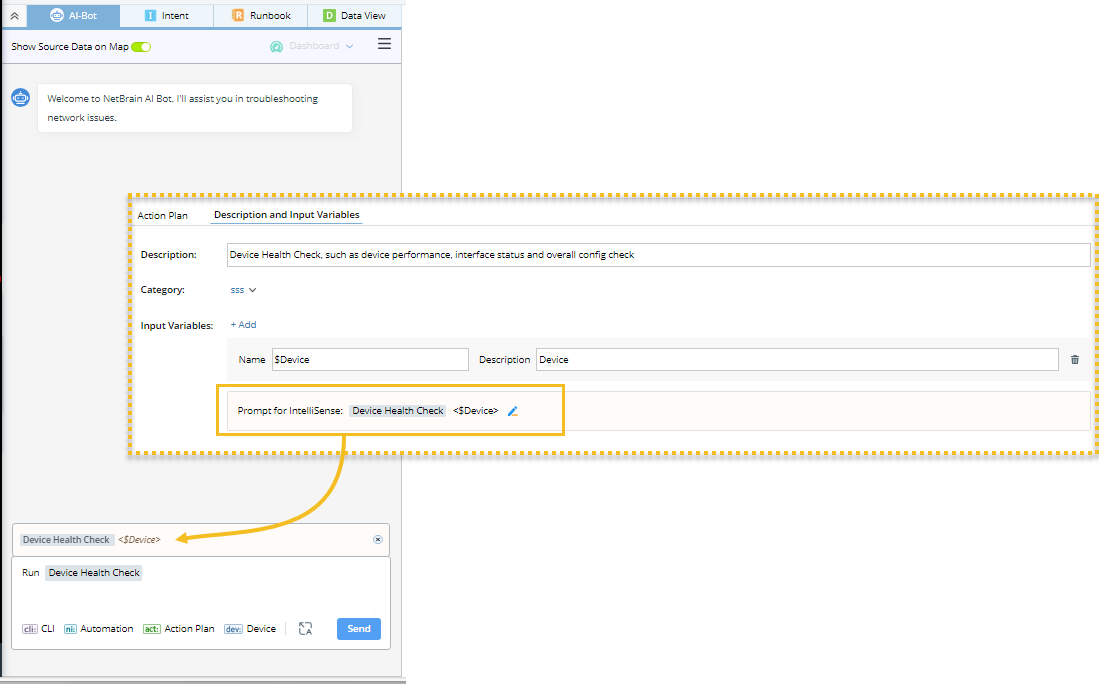Edit the IntelliSense prompt with pencil icon
The width and height of the screenshot is (1099, 684).
coord(513,411)
